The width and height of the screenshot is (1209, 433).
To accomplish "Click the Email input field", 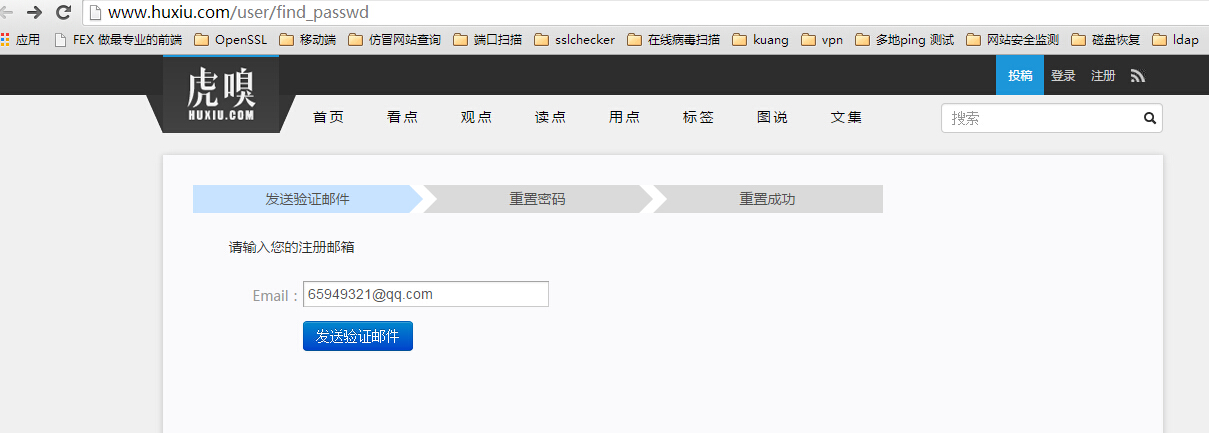I will pos(426,294).
